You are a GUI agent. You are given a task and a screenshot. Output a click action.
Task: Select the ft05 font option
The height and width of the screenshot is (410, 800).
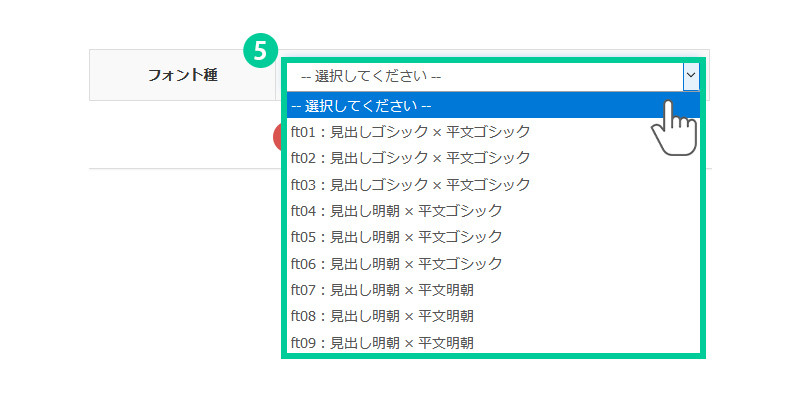[396, 237]
